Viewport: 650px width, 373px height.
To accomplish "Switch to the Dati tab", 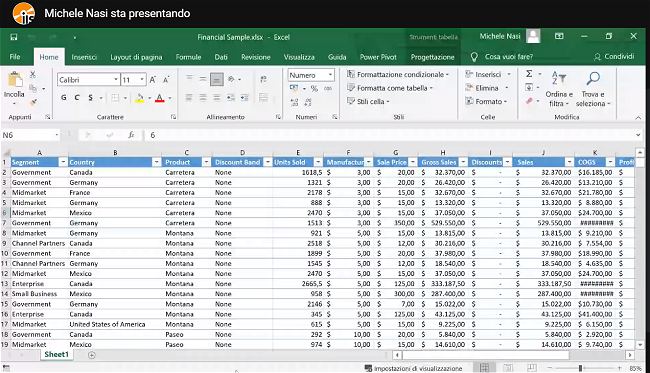I will (221, 57).
